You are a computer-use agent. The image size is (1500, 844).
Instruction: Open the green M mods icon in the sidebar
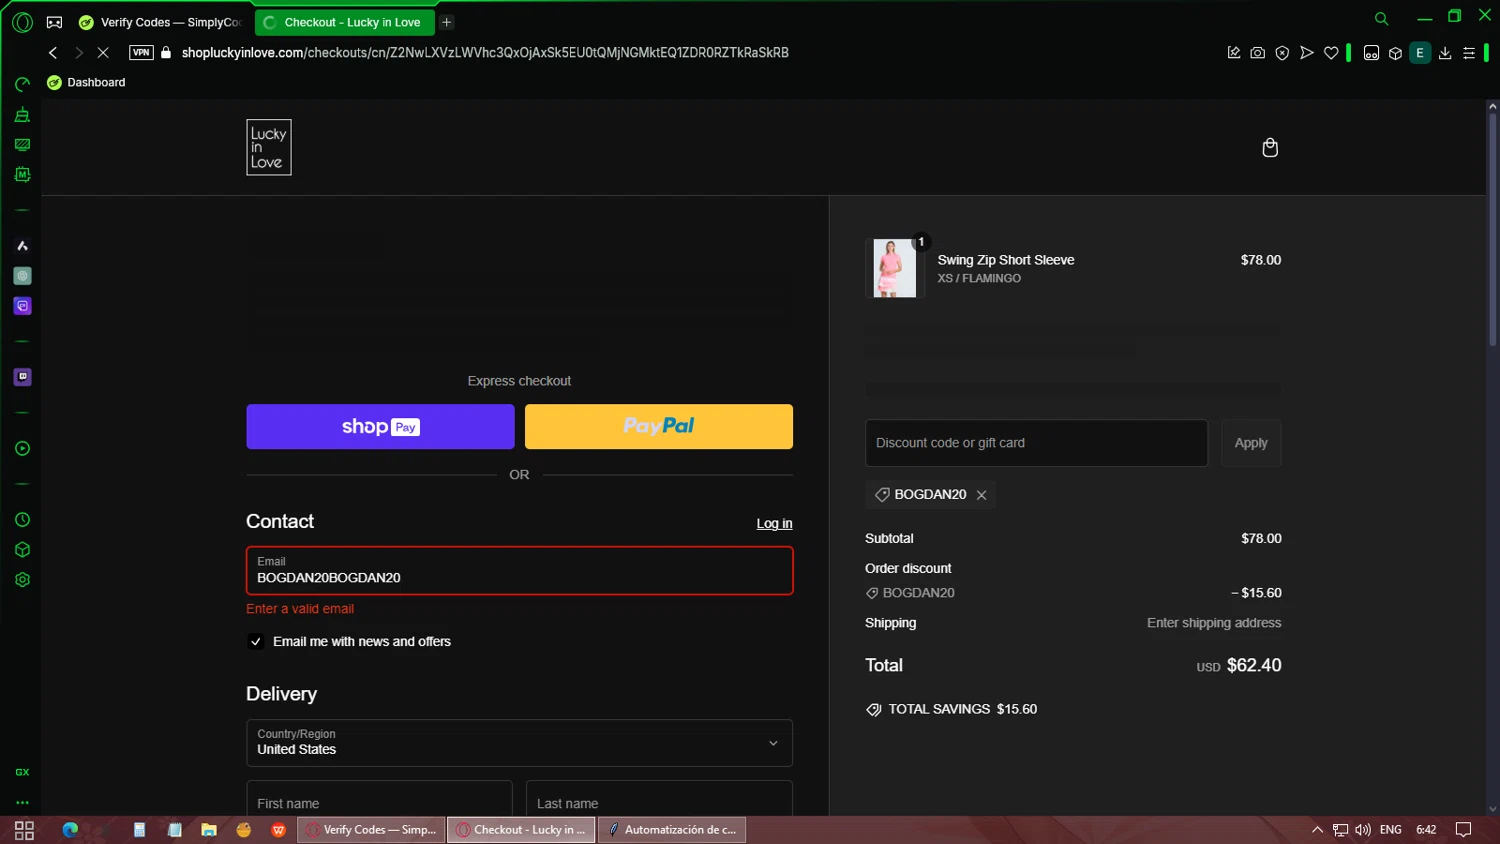22,175
